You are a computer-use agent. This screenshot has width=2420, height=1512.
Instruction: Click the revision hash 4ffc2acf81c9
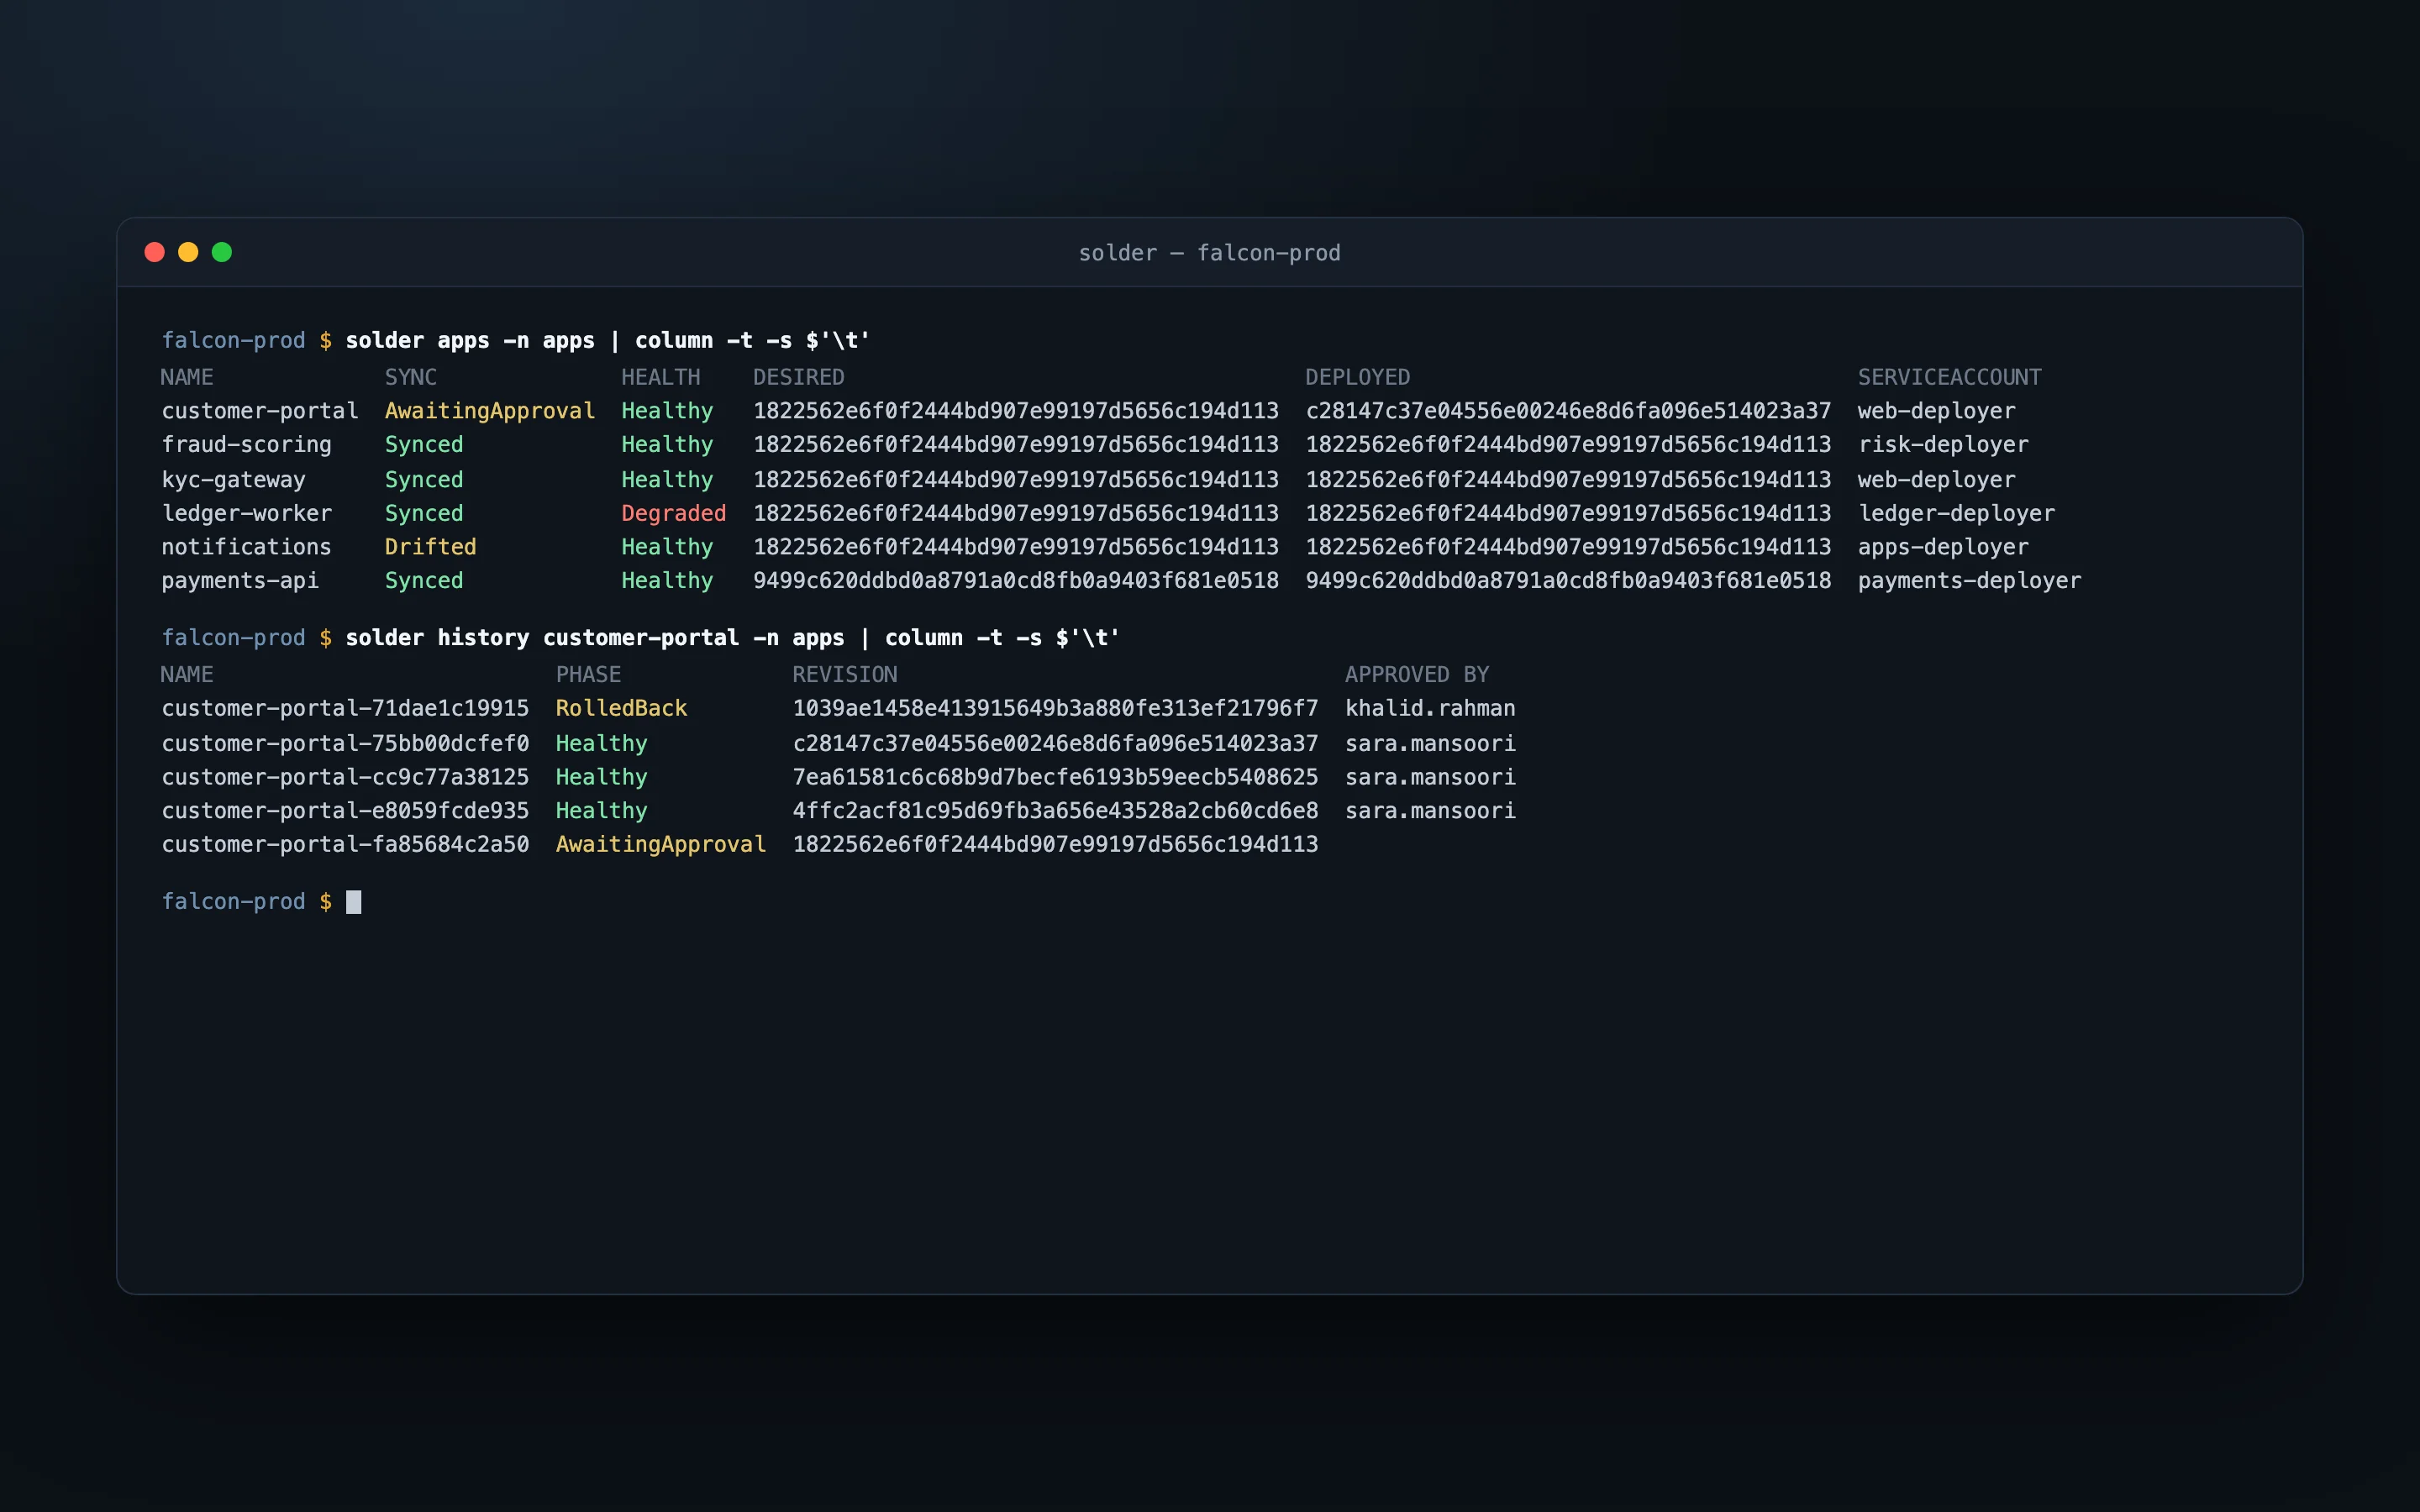click(x=1055, y=811)
